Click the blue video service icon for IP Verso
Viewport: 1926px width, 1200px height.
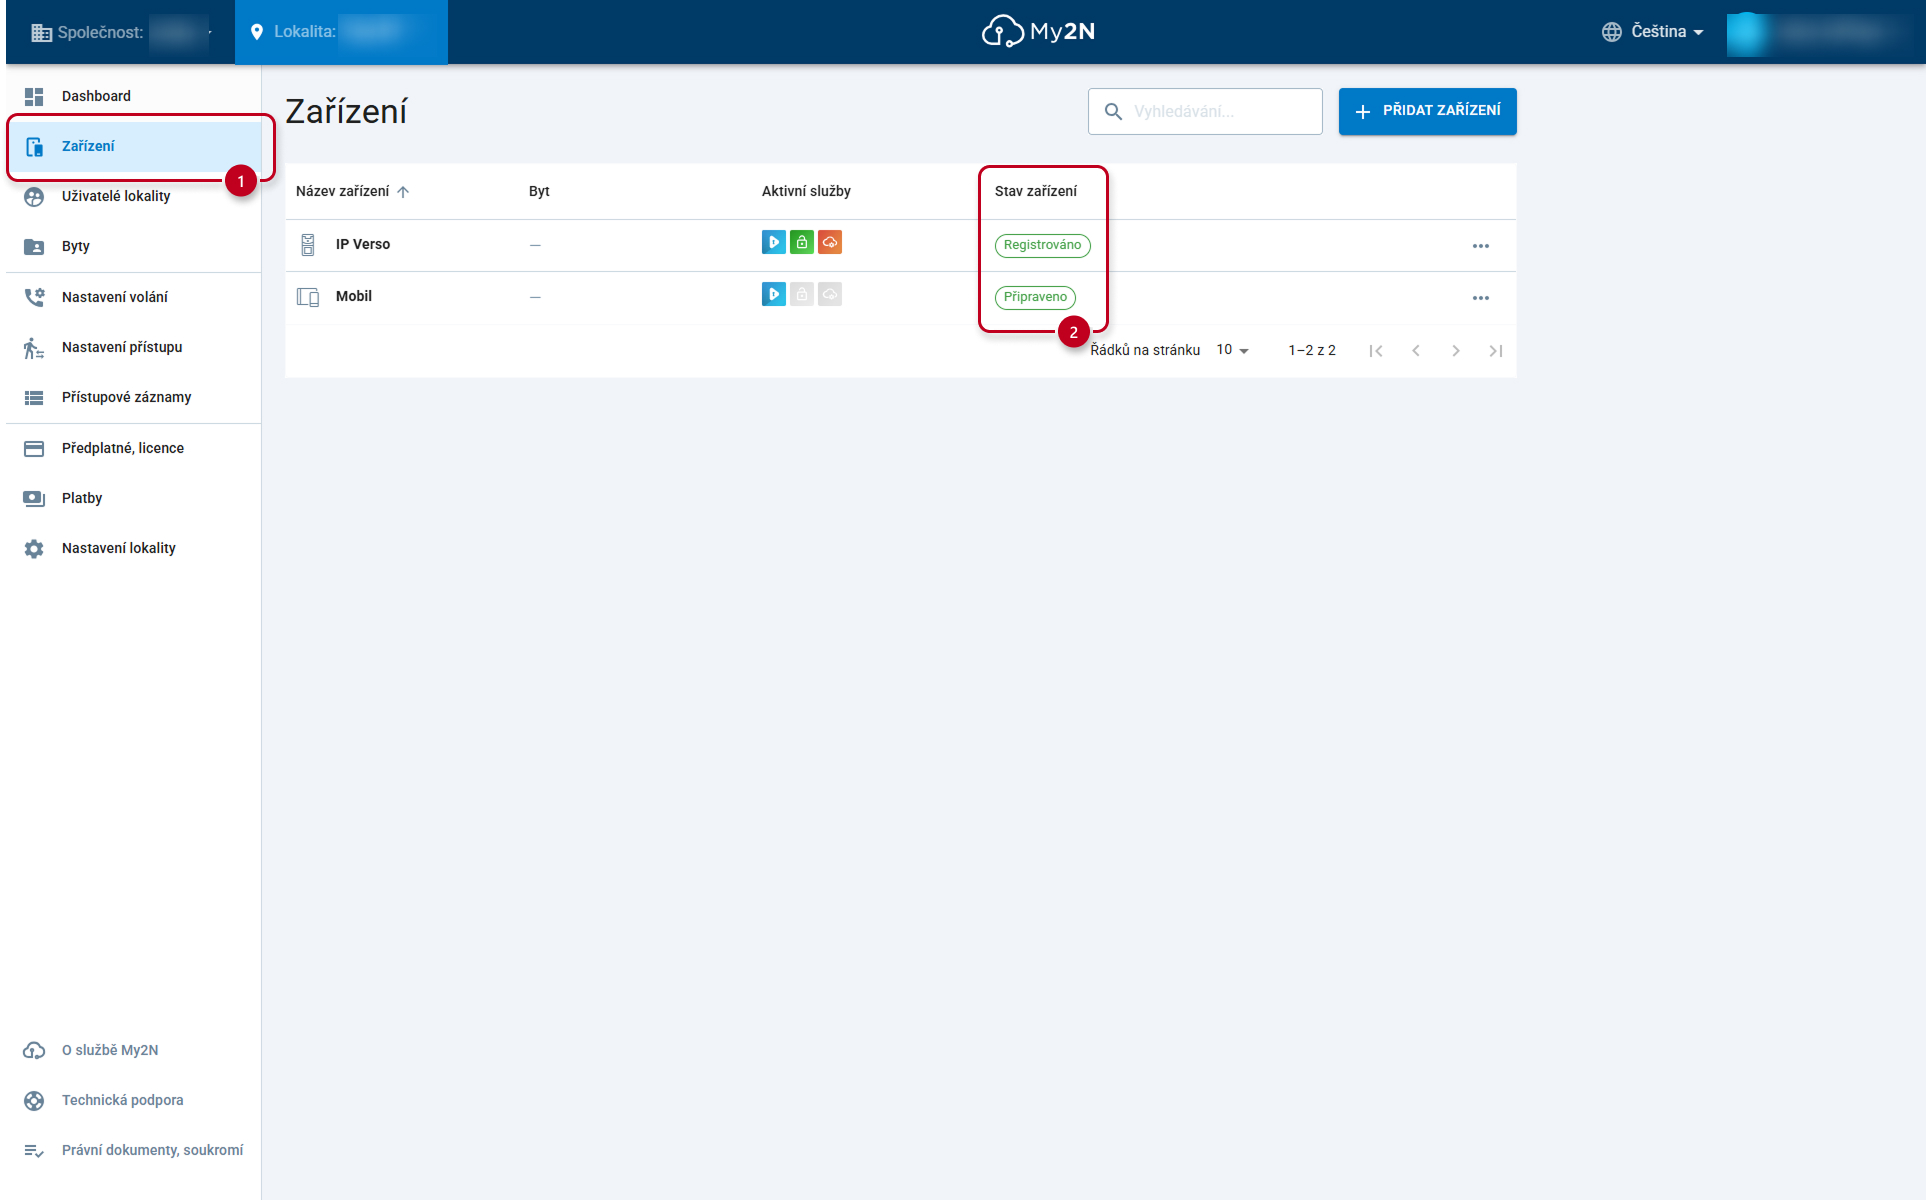click(x=773, y=242)
